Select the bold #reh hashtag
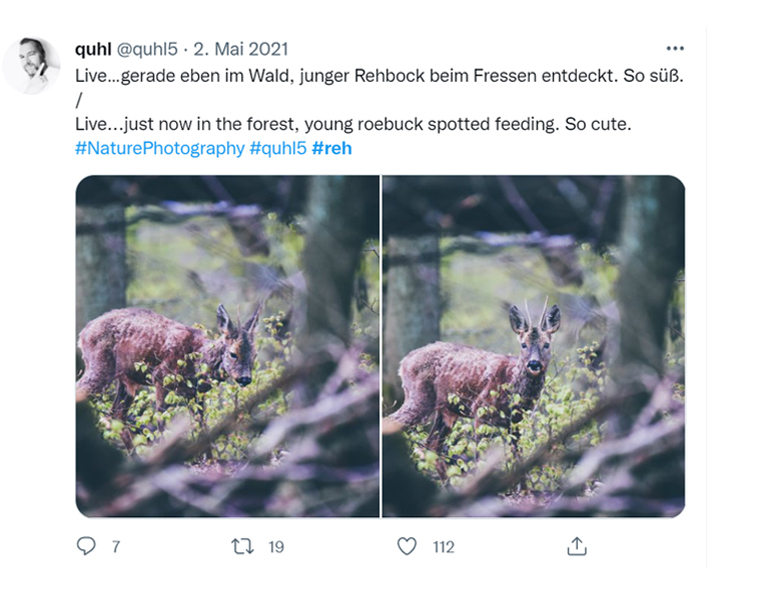The height and width of the screenshot is (600, 757). (x=332, y=148)
